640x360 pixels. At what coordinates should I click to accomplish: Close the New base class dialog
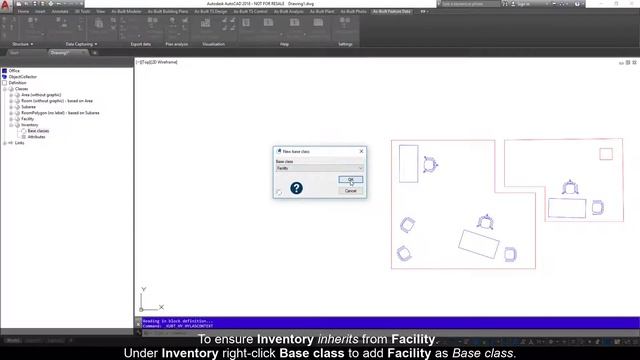[361, 151]
